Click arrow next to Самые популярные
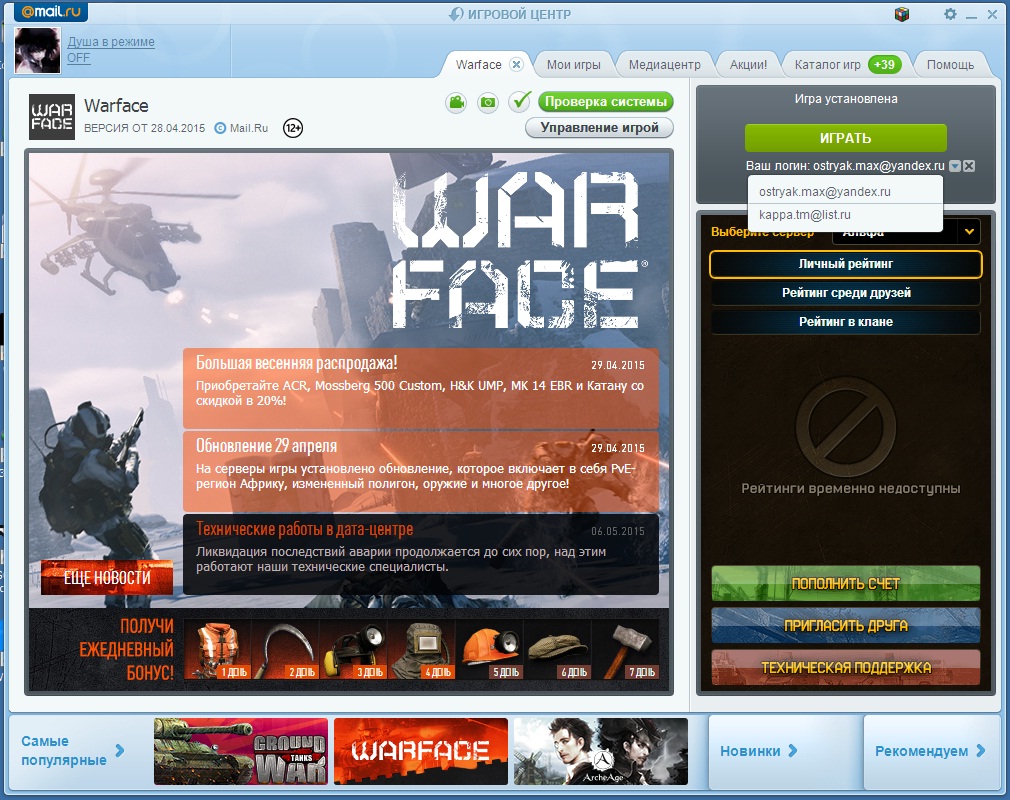The width and height of the screenshot is (1010, 800). (120, 750)
